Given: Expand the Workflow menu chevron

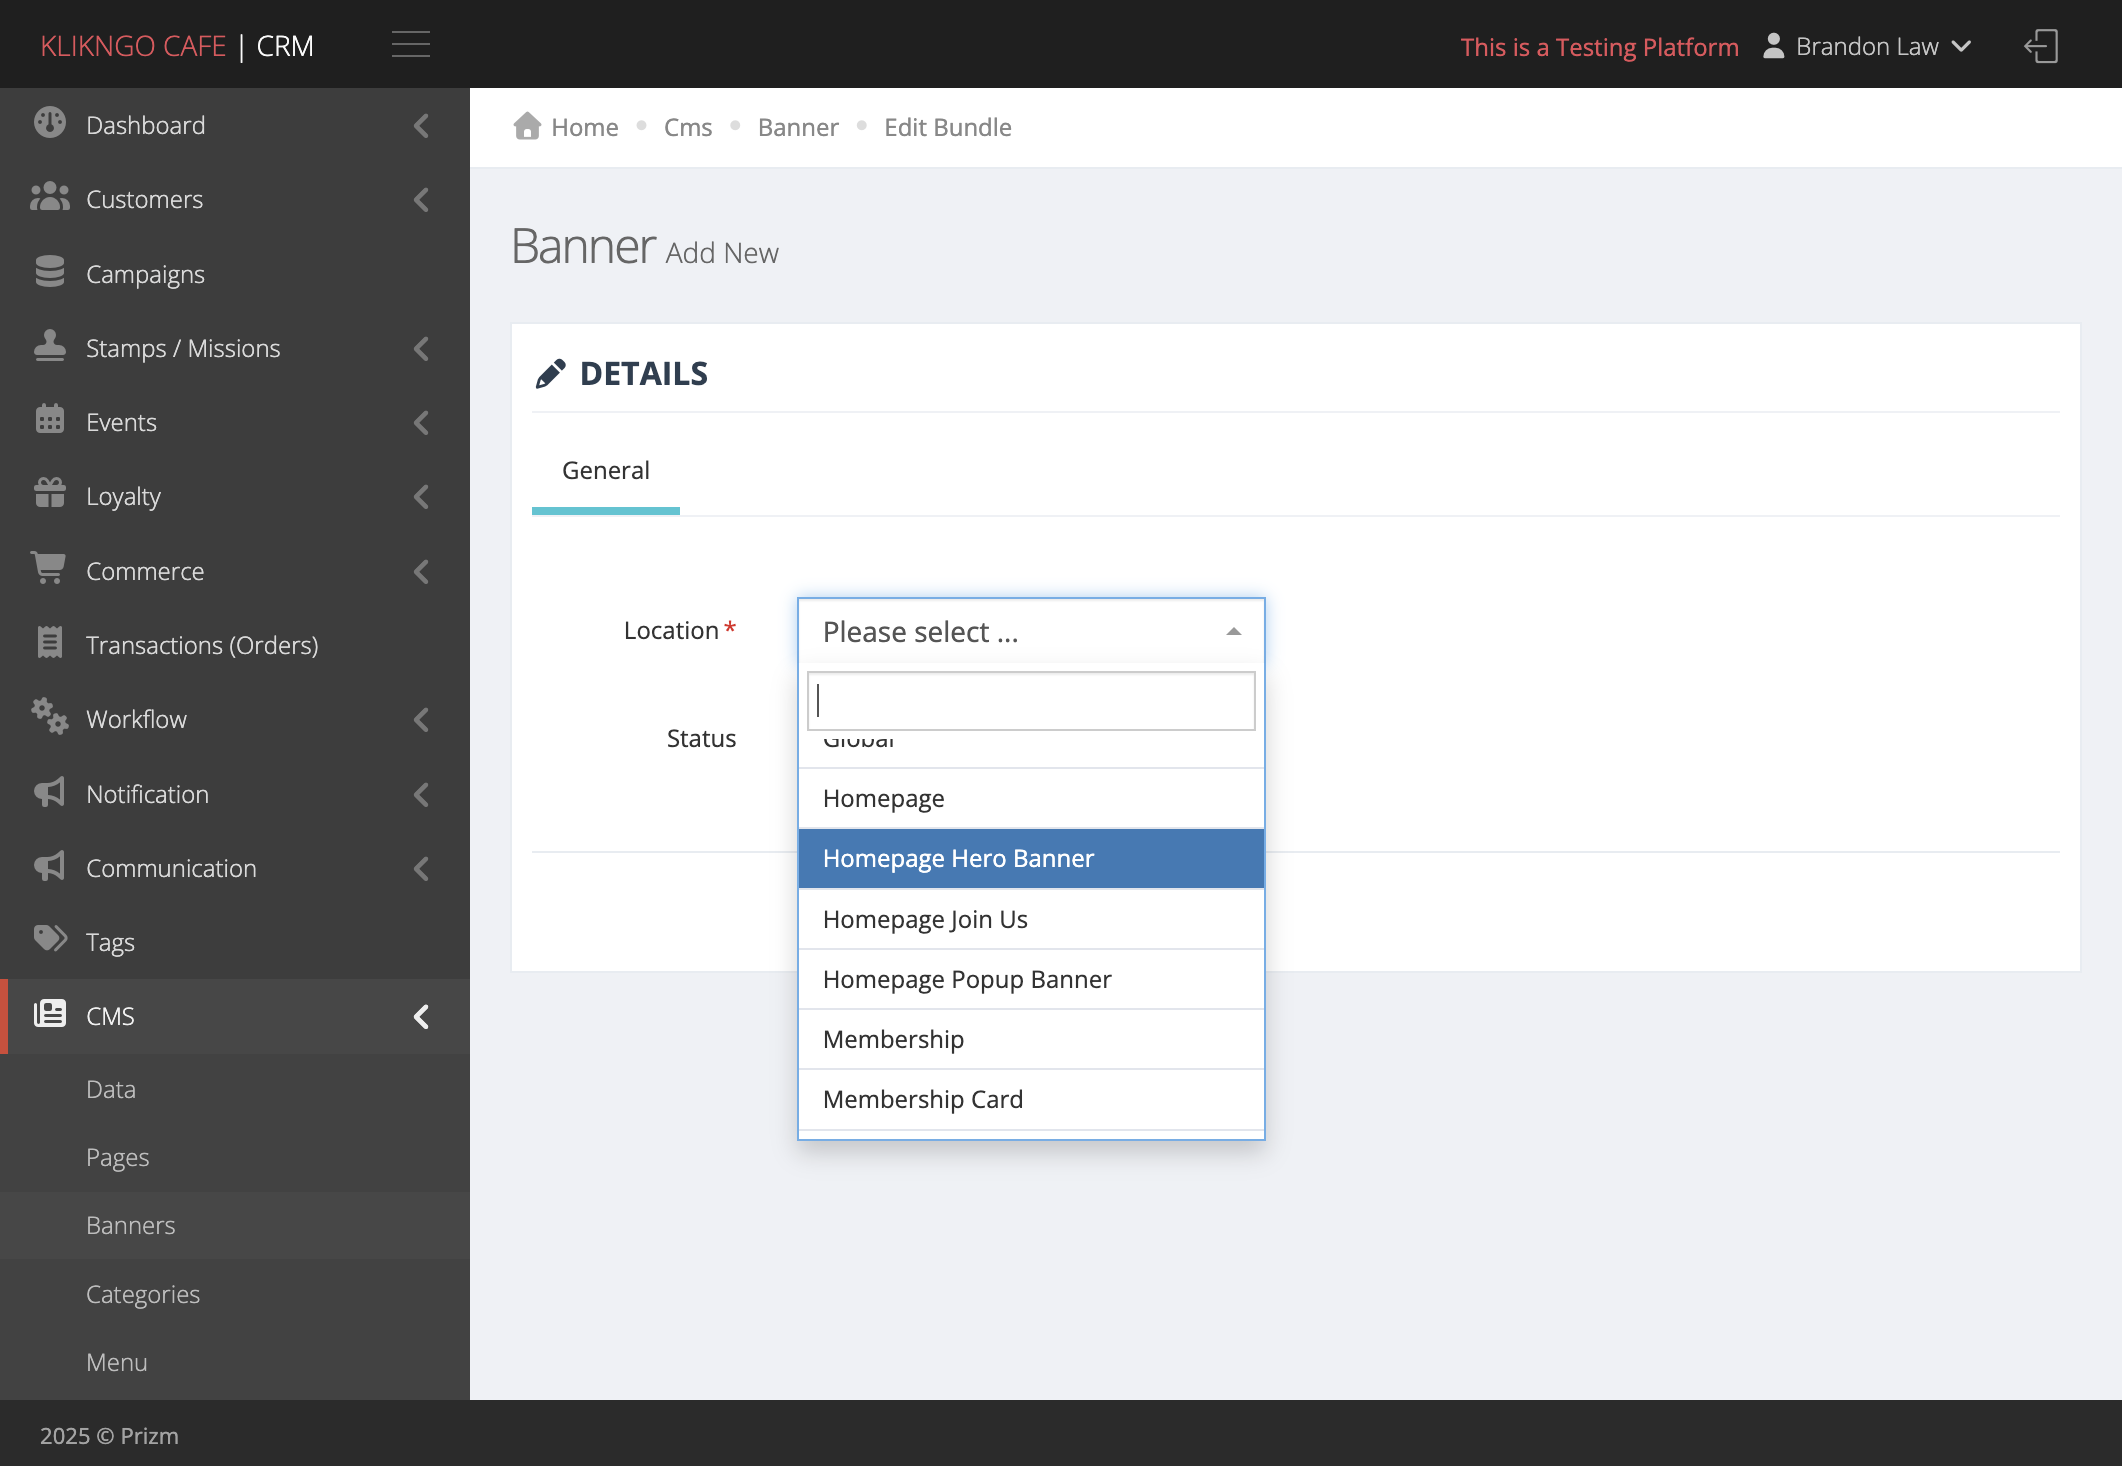Looking at the screenshot, I should coord(421,720).
